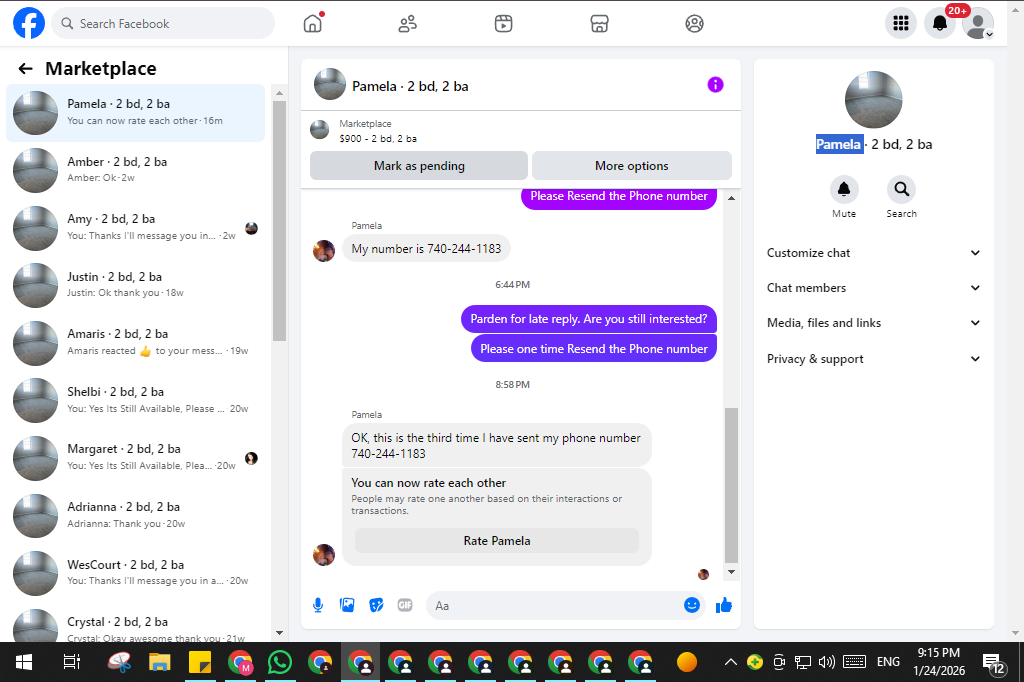Open the Windows action center notifications
Image resolution: width=1024 pixels, height=682 pixels.
994,663
